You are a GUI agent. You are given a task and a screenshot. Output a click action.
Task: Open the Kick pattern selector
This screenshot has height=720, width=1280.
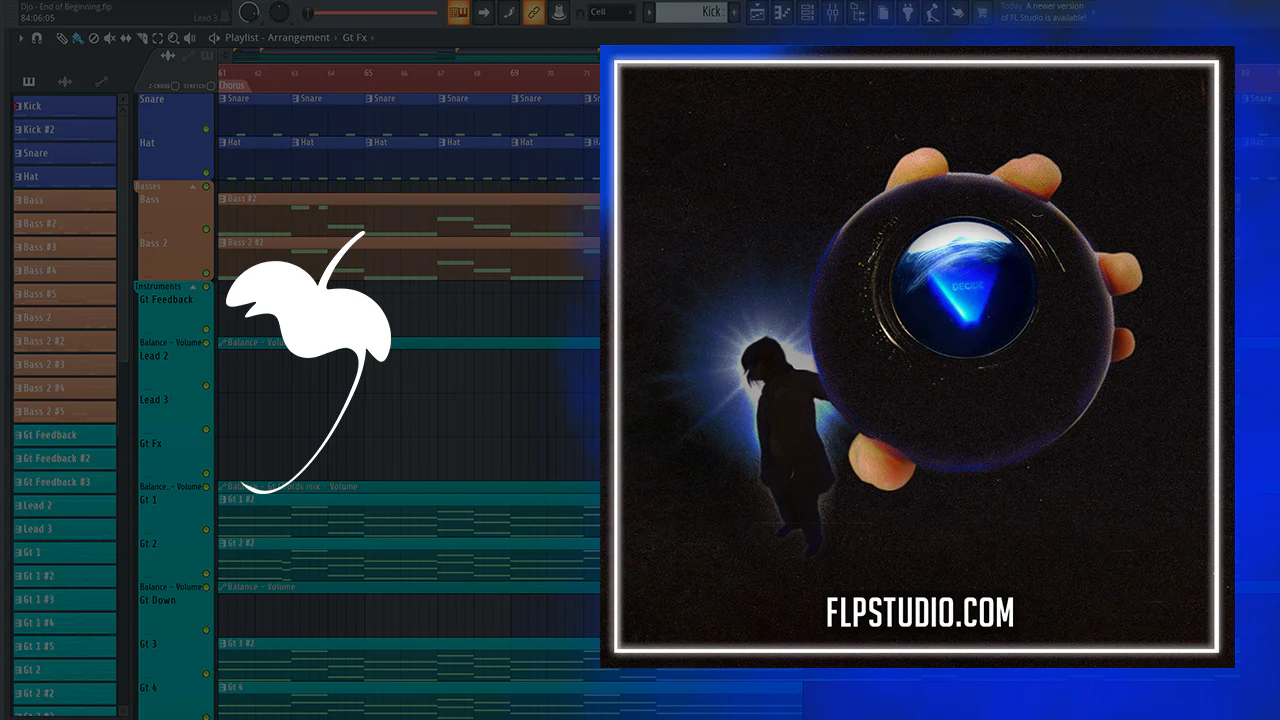[x=692, y=12]
